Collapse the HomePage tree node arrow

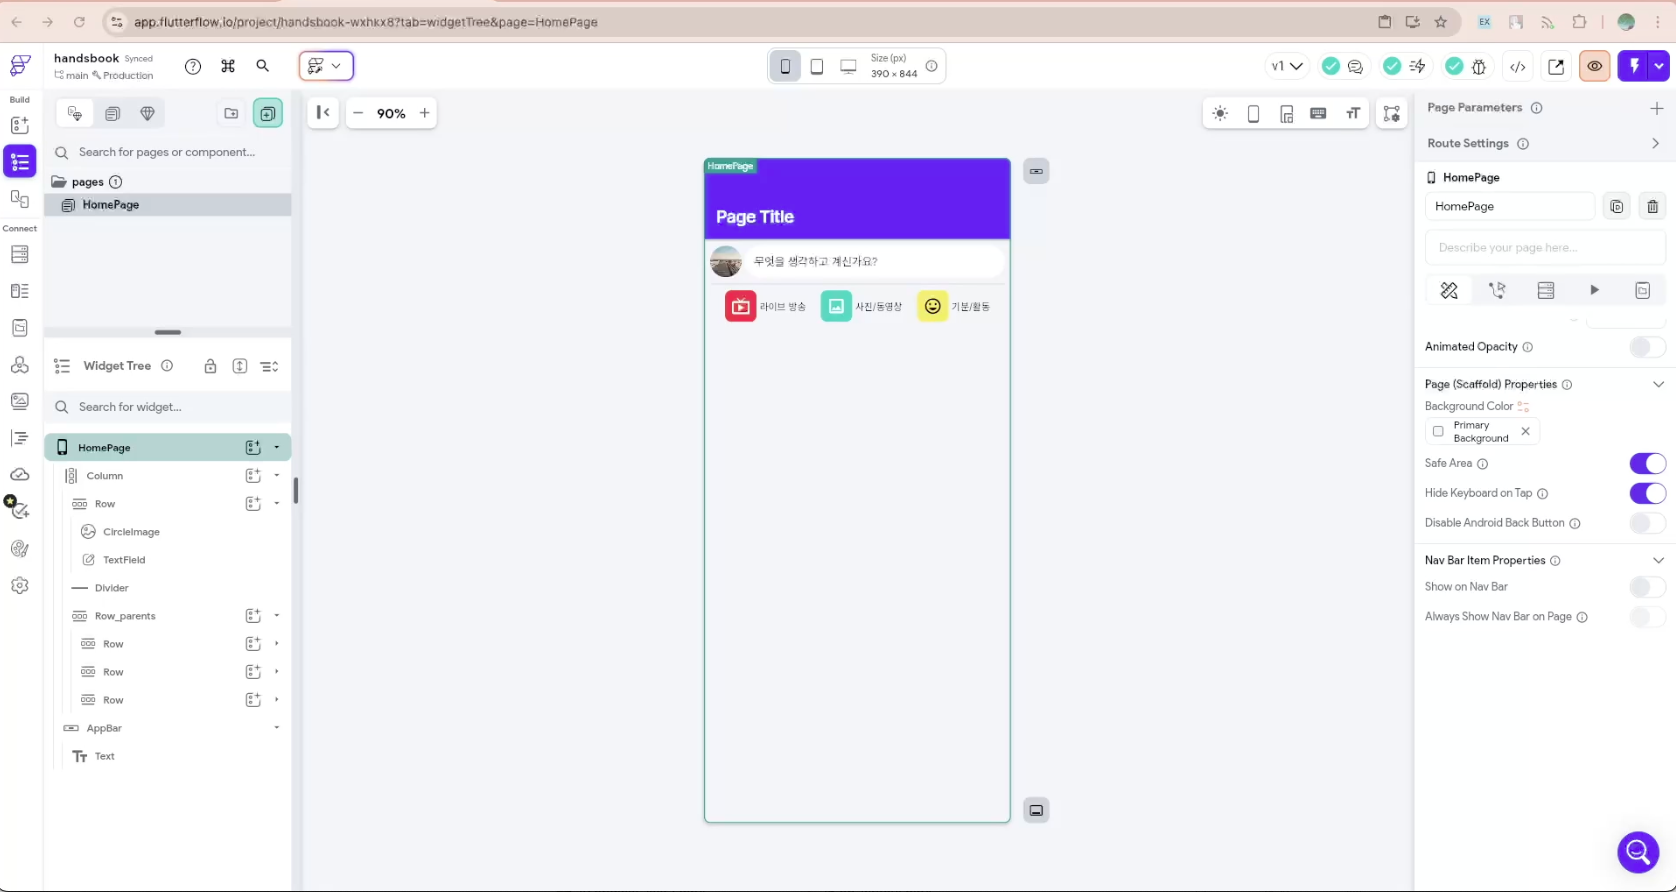point(277,447)
